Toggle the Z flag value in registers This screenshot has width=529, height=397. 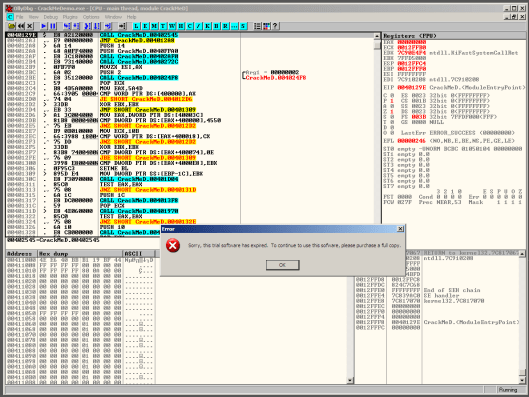pyautogui.click(x=392, y=111)
